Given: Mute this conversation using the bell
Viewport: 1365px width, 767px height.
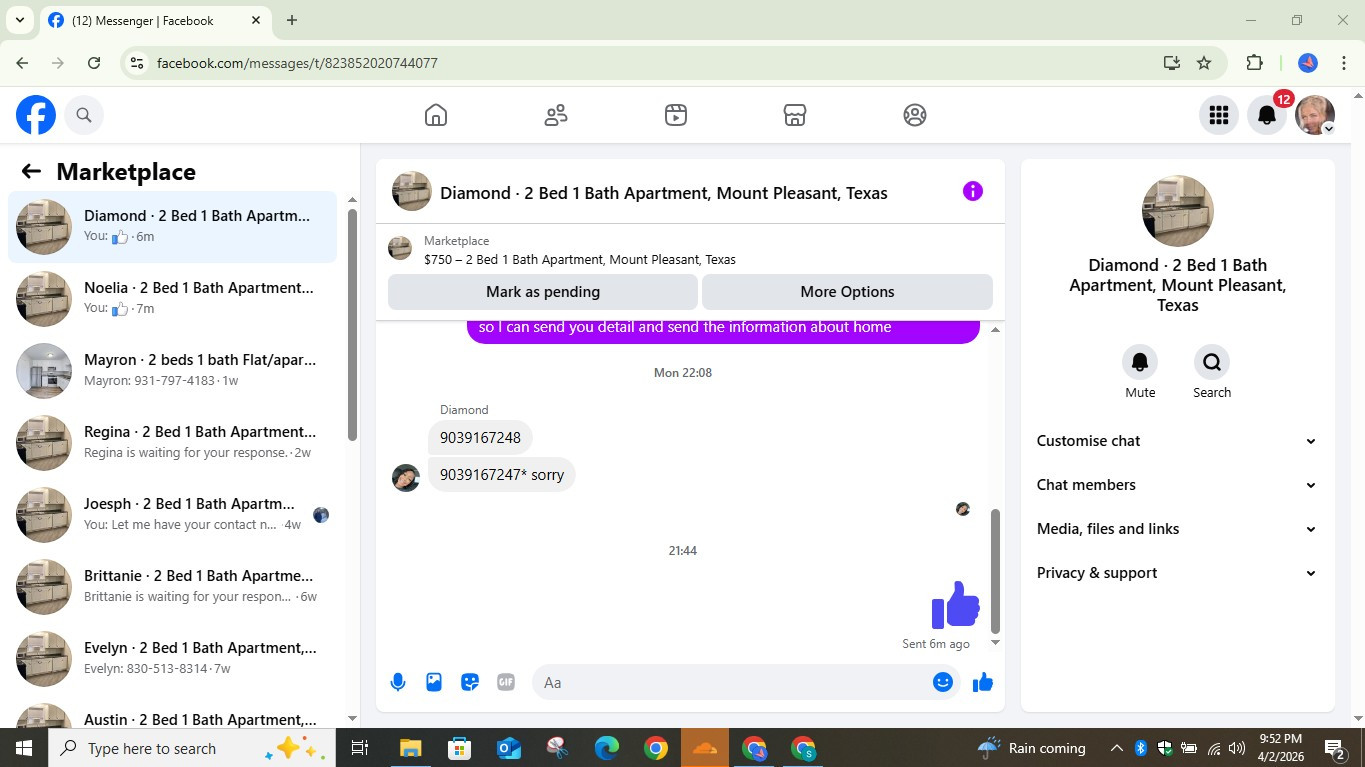Looking at the screenshot, I should coord(1140,362).
